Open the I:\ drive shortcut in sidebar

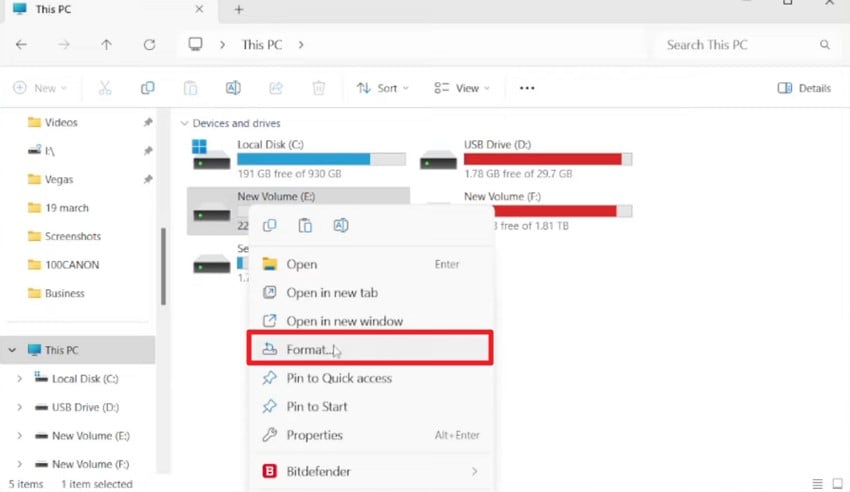pos(42,151)
